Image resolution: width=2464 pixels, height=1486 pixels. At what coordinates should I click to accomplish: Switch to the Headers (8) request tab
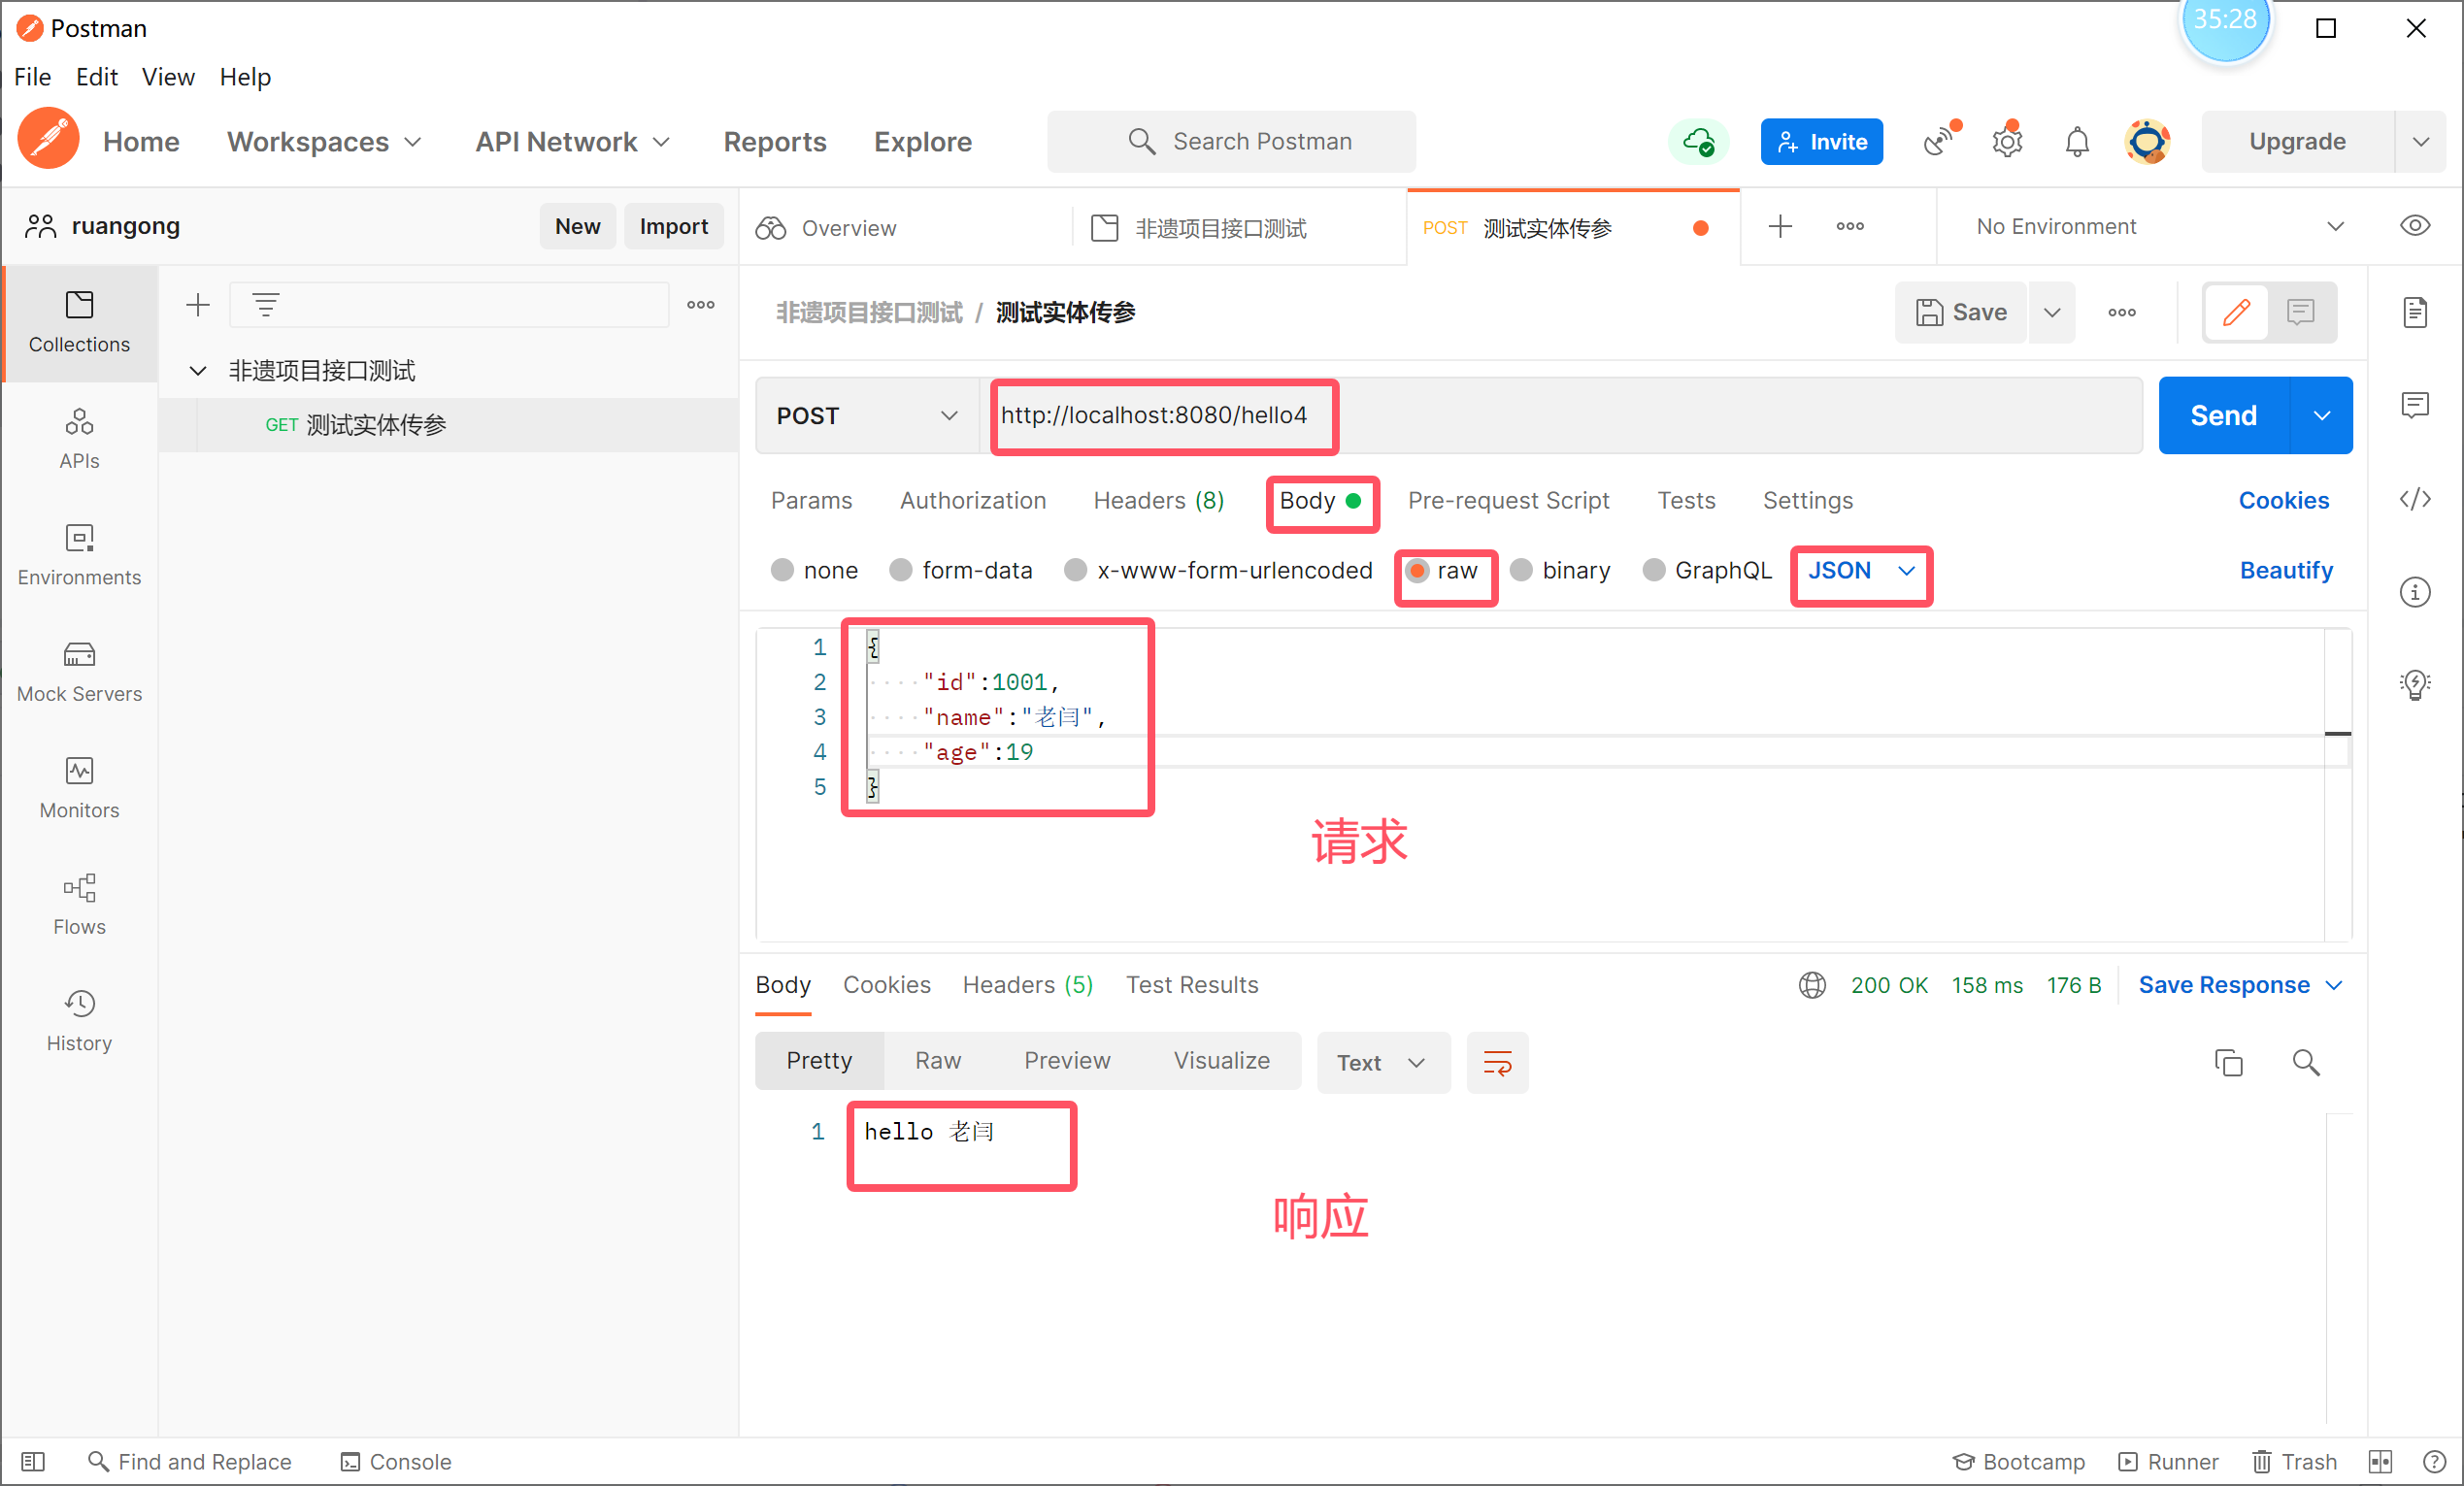(x=1158, y=500)
